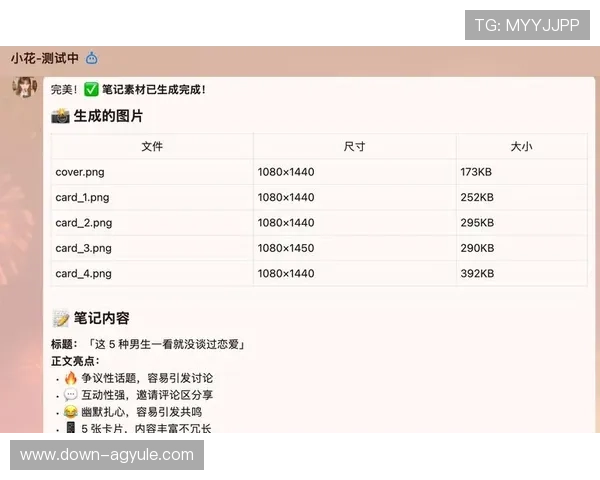
Task: Click the 1080×1440 cell in cover.png row
Action: [x=354, y=172]
